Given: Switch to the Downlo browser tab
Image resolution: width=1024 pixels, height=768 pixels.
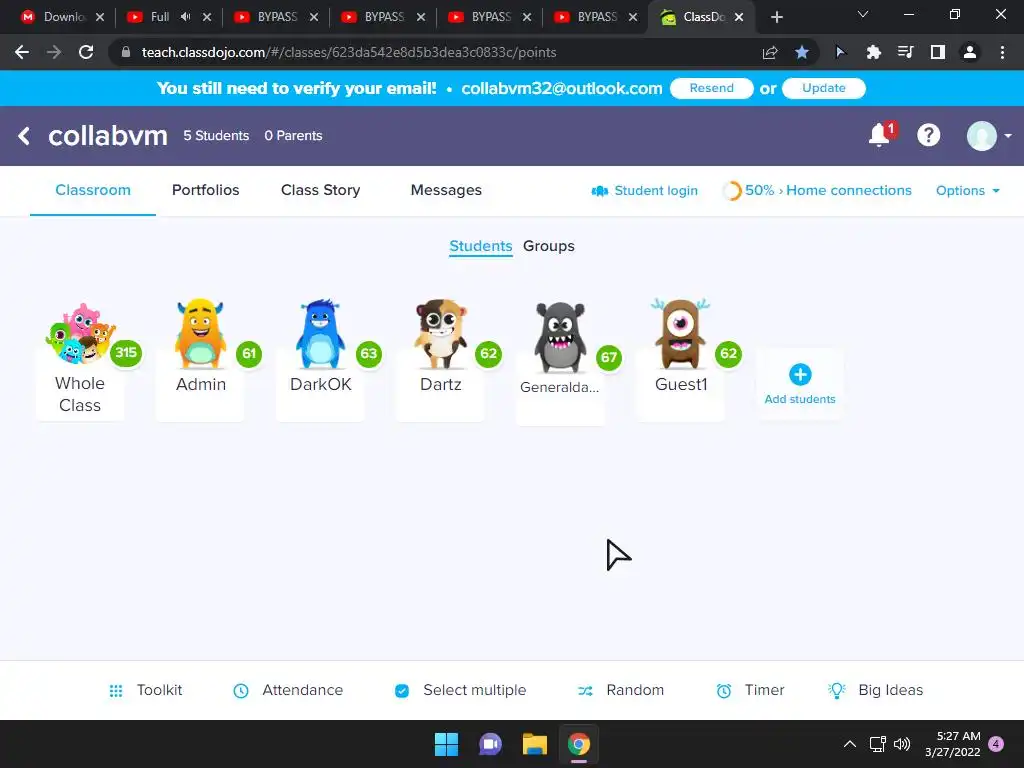Looking at the screenshot, I should tap(63, 17).
